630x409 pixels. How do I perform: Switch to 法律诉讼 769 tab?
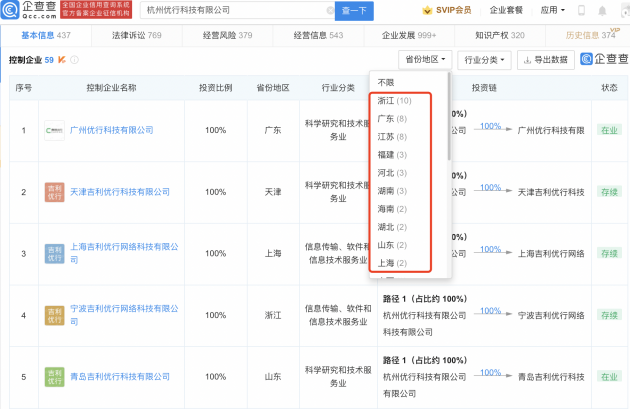[x=137, y=35]
